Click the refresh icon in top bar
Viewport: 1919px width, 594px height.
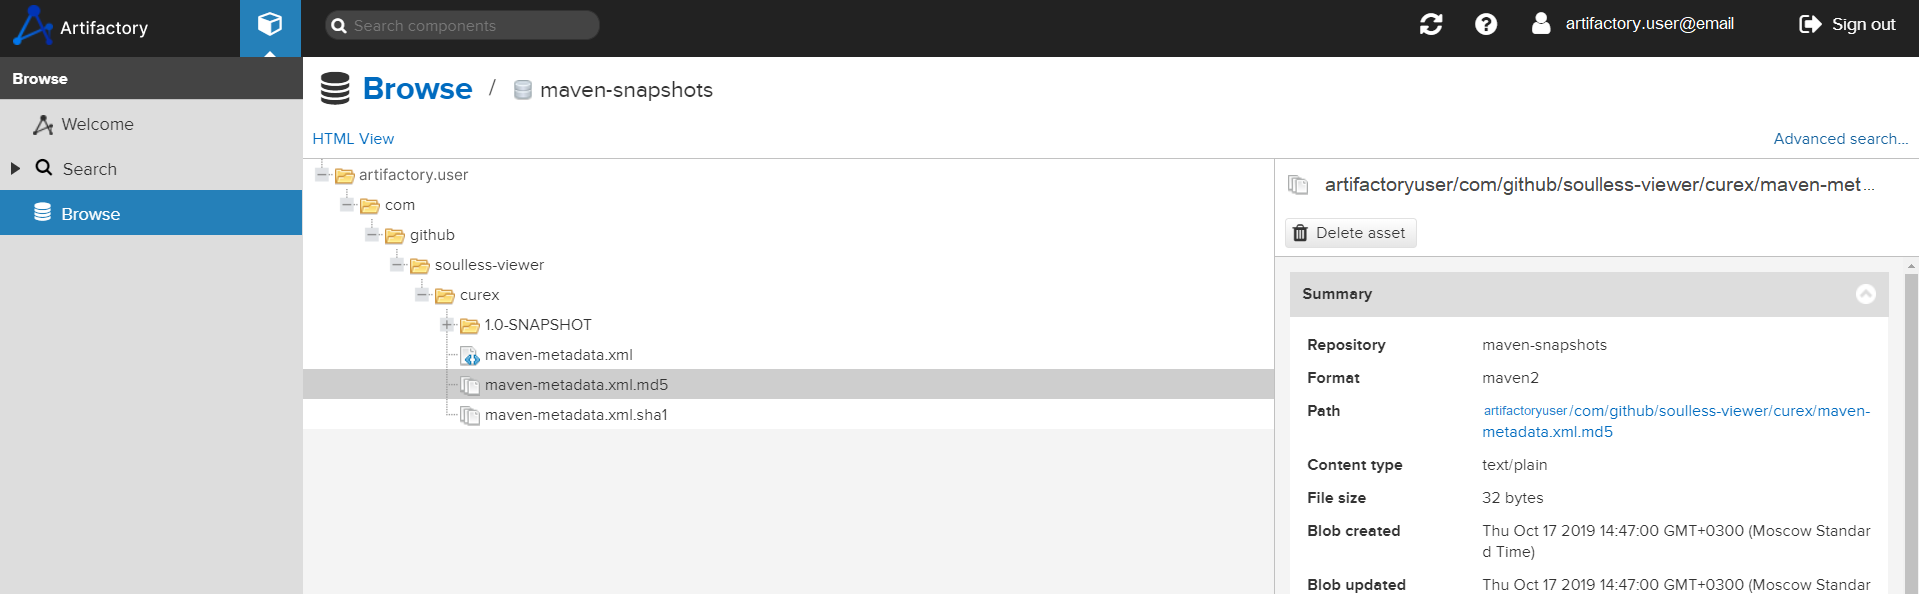click(1431, 24)
